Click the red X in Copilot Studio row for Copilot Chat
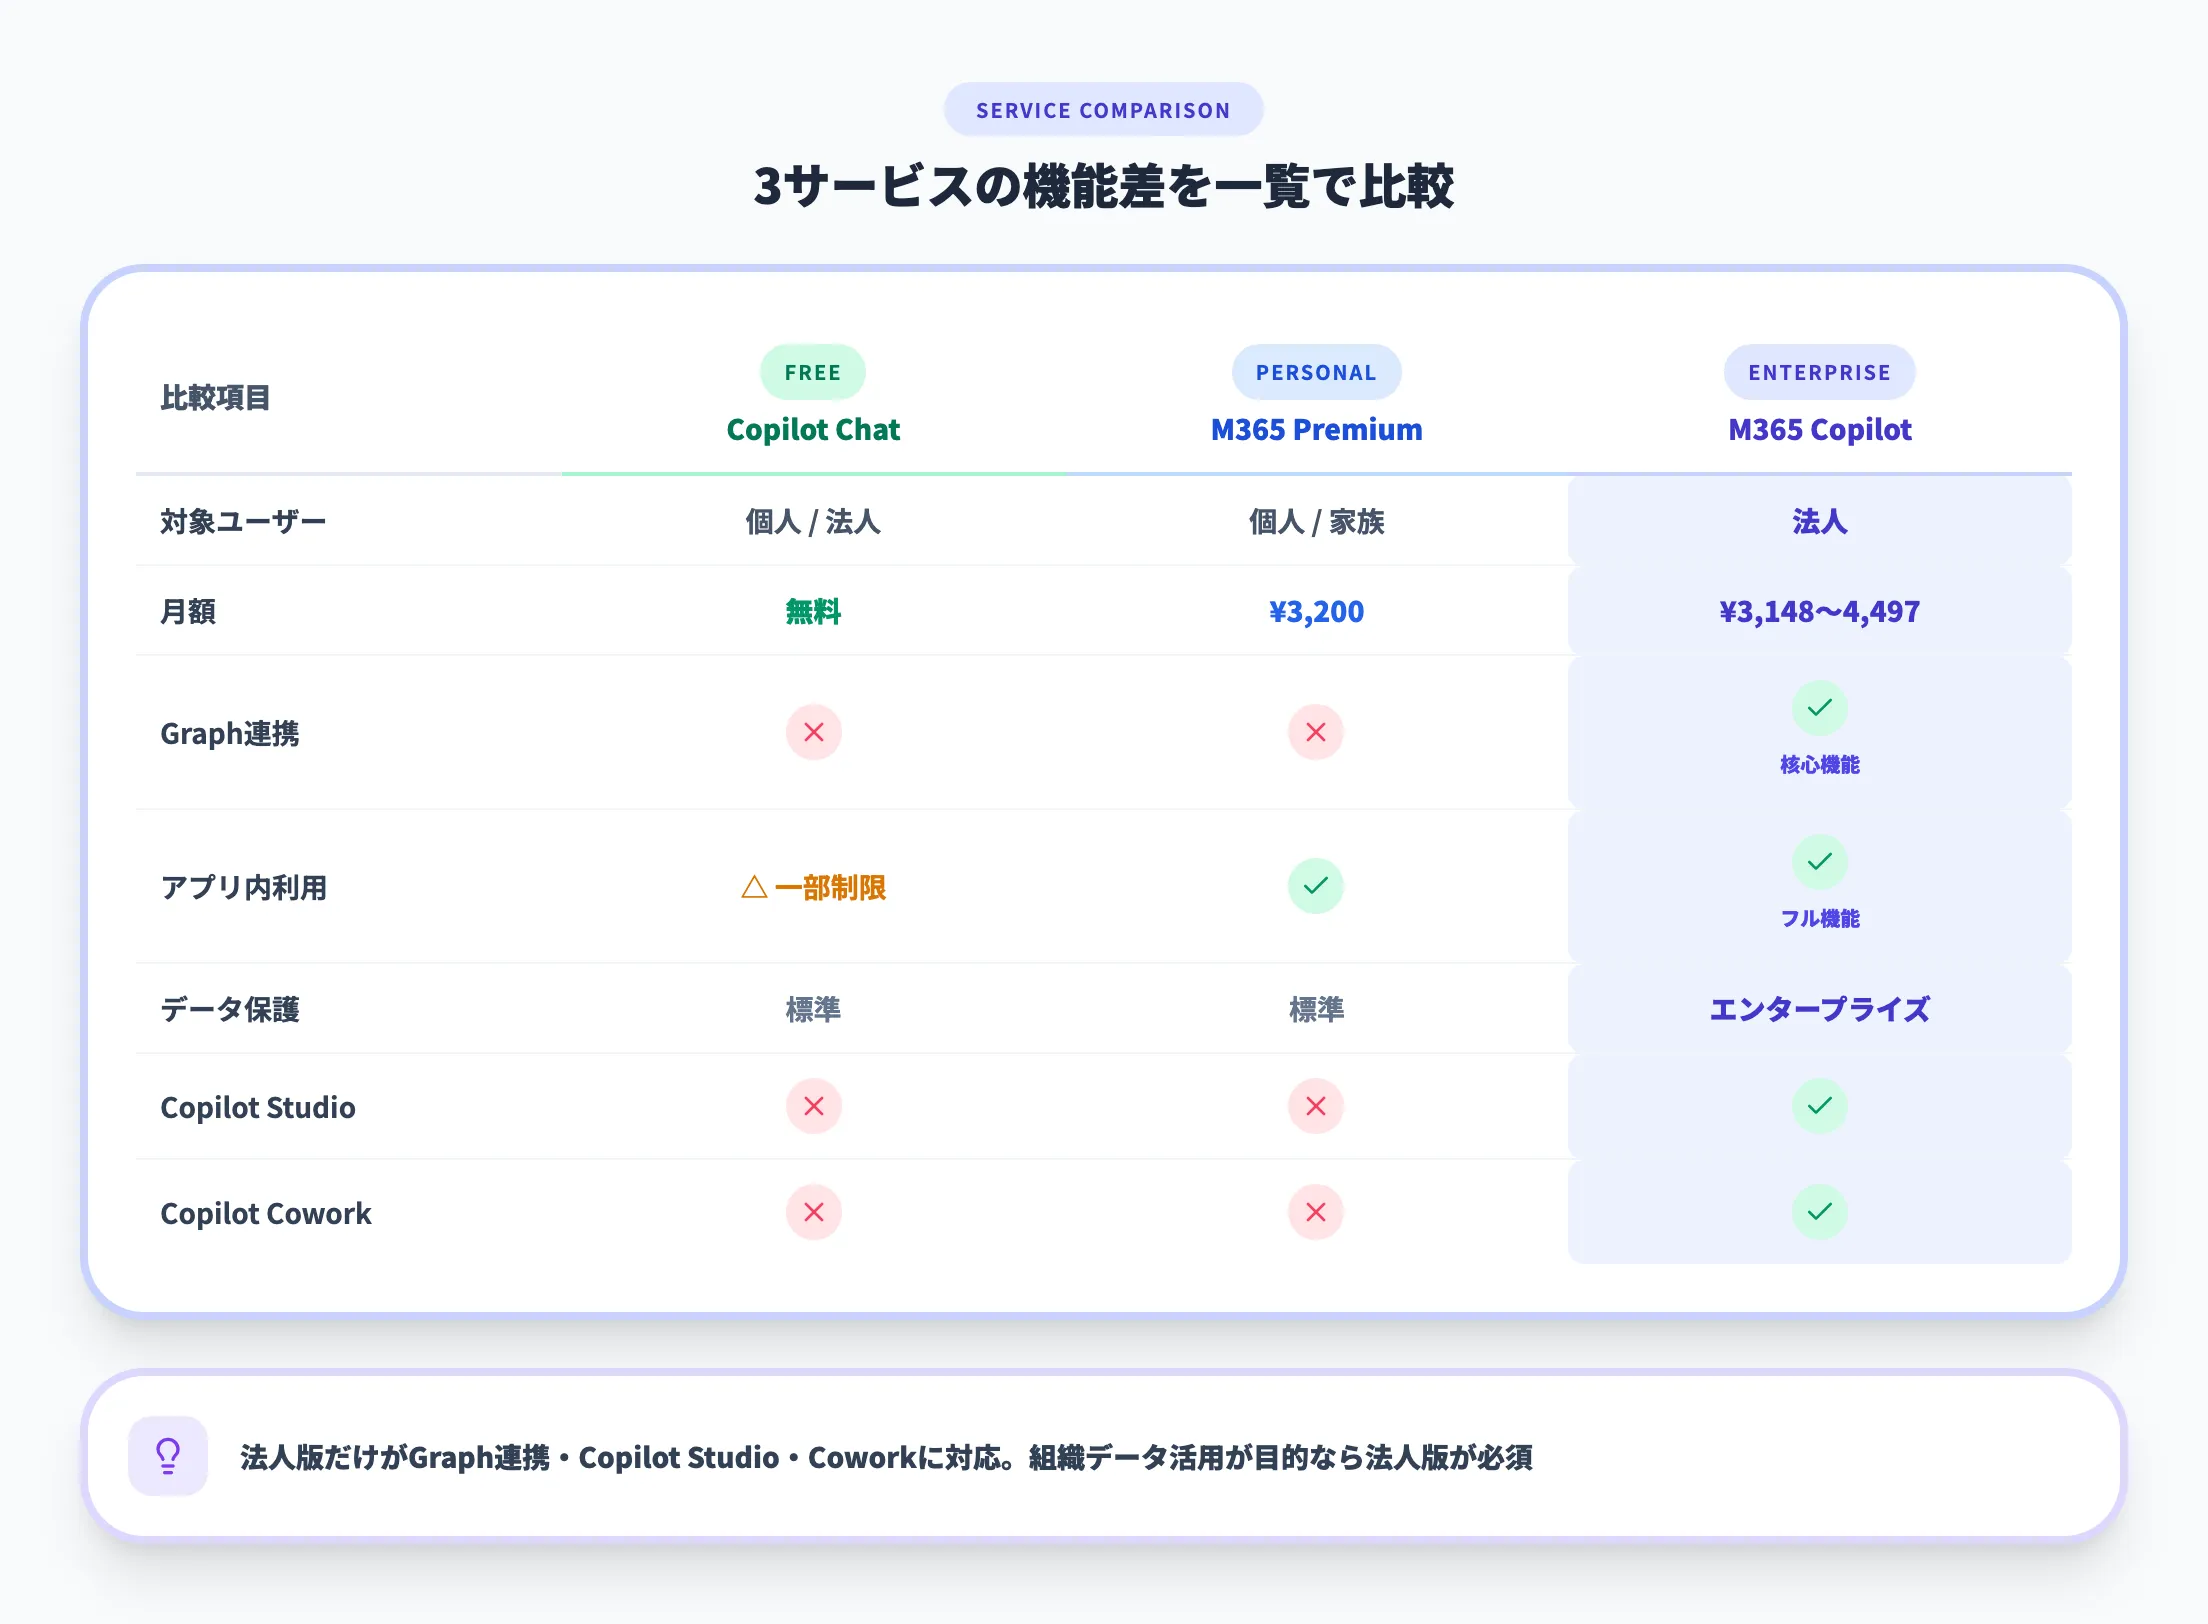 click(x=813, y=1107)
